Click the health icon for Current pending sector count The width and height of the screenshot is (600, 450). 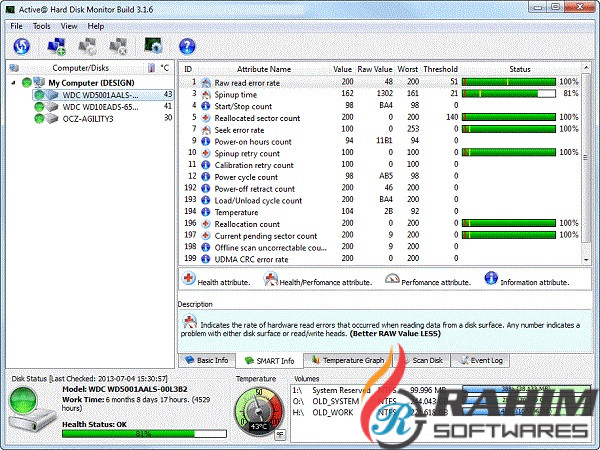click(206, 236)
